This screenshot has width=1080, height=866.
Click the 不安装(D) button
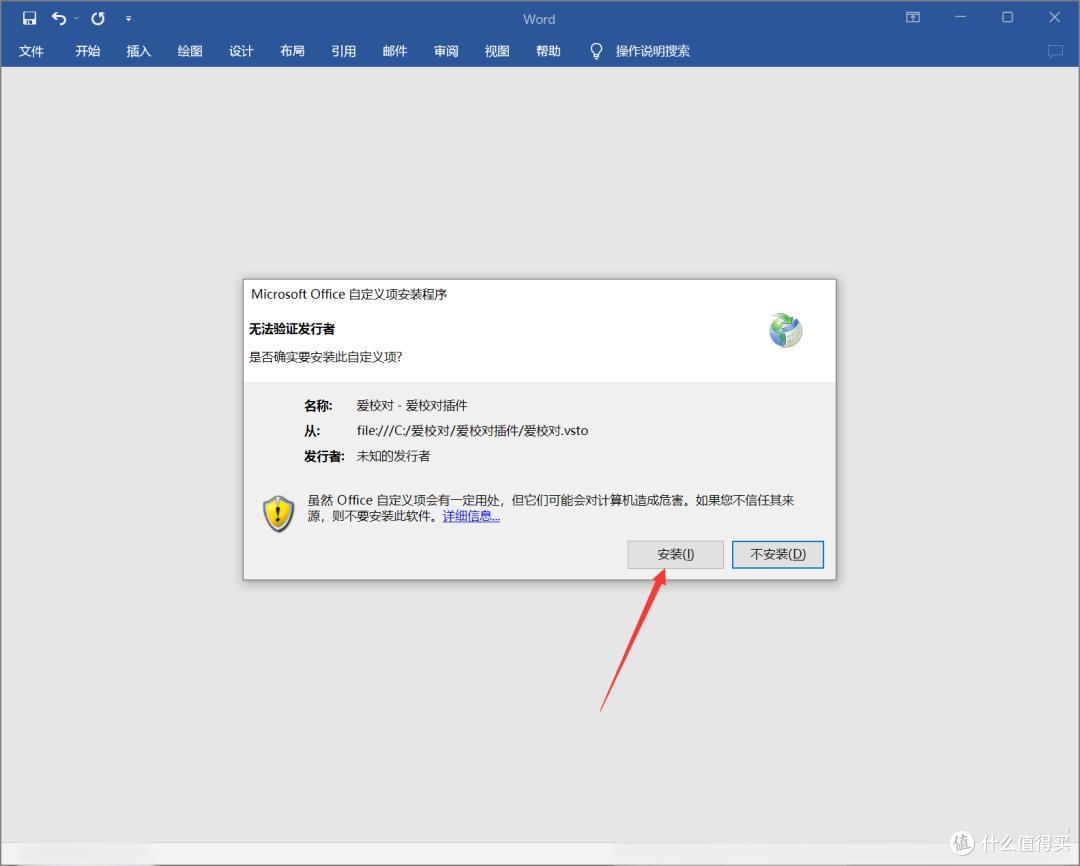point(778,555)
